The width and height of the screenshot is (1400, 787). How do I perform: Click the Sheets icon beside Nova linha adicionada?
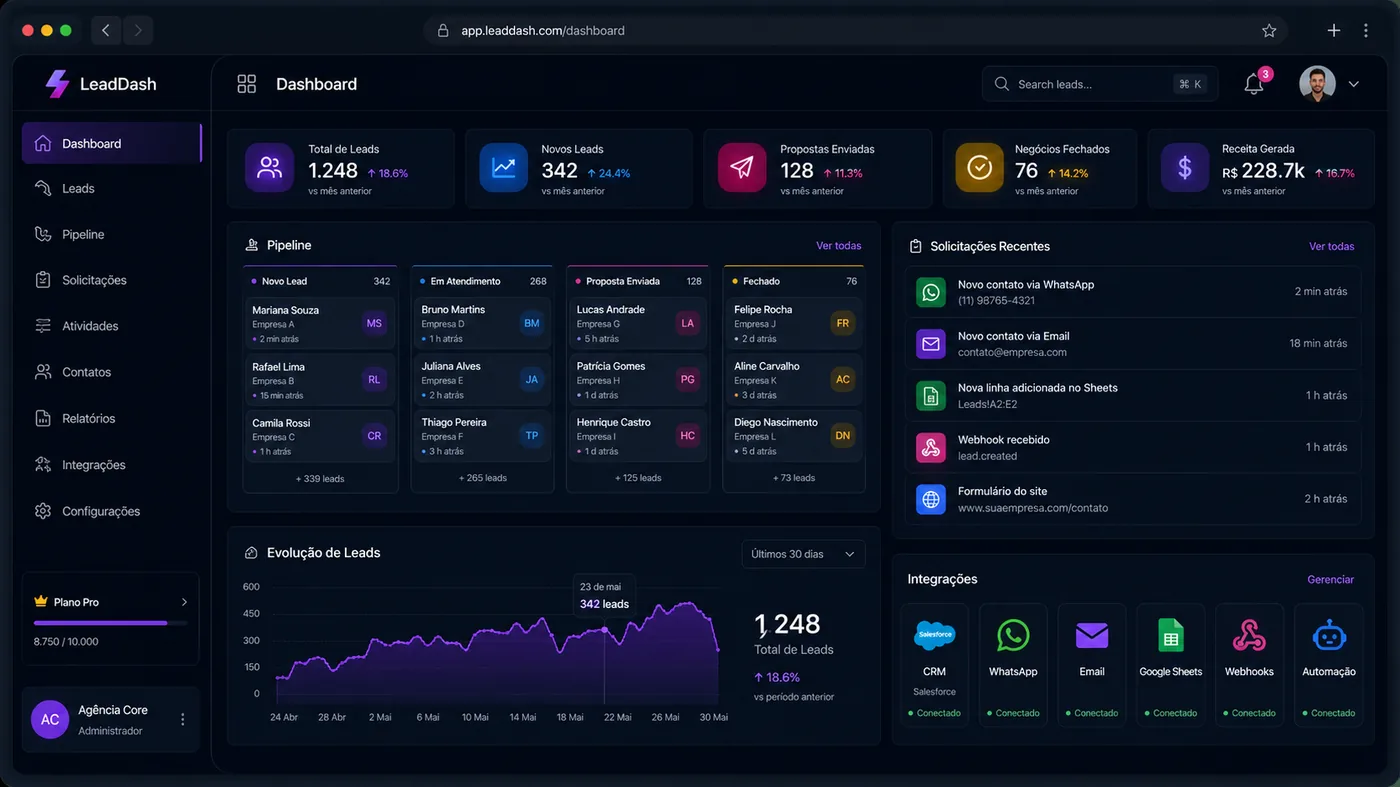[x=931, y=396]
